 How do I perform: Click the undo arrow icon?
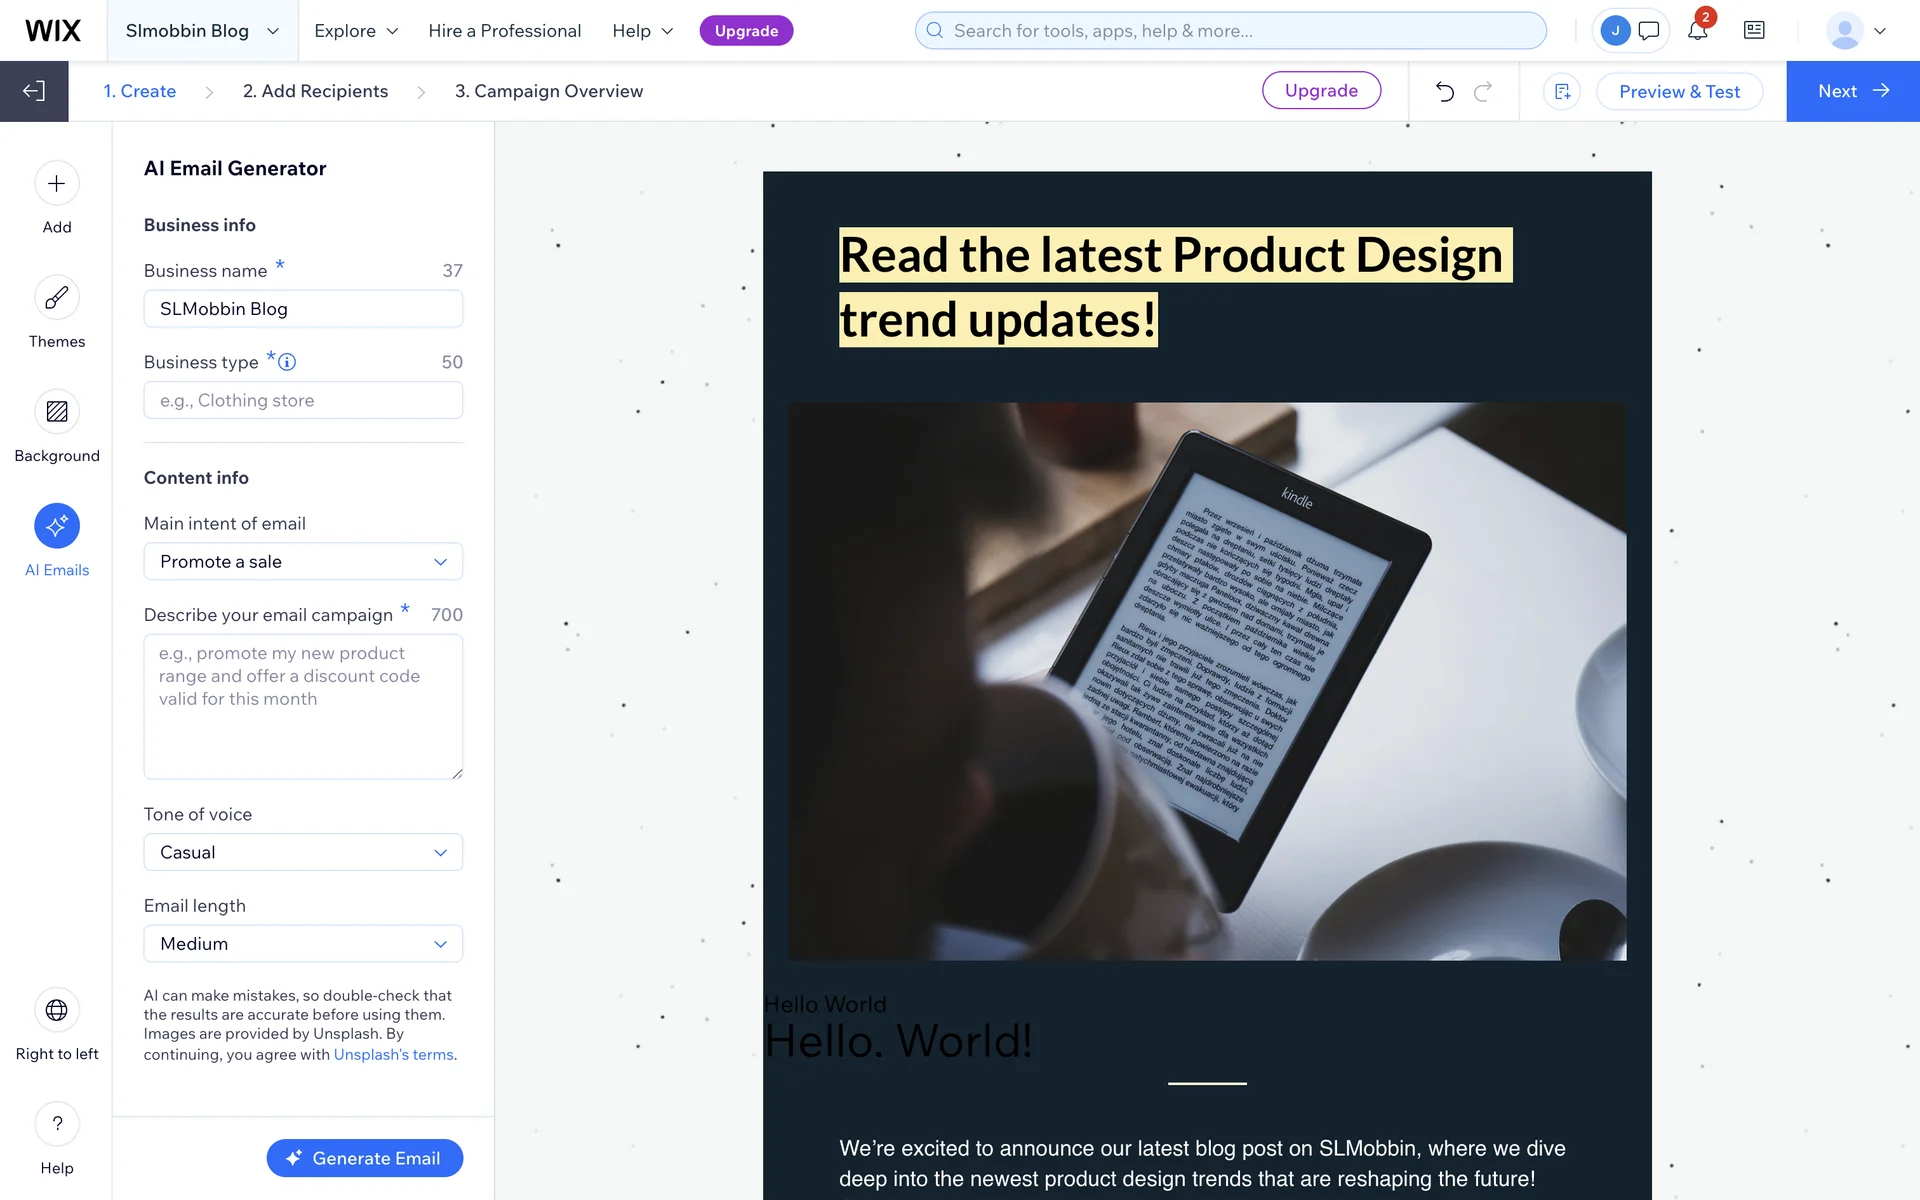click(x=1444, y=91)
